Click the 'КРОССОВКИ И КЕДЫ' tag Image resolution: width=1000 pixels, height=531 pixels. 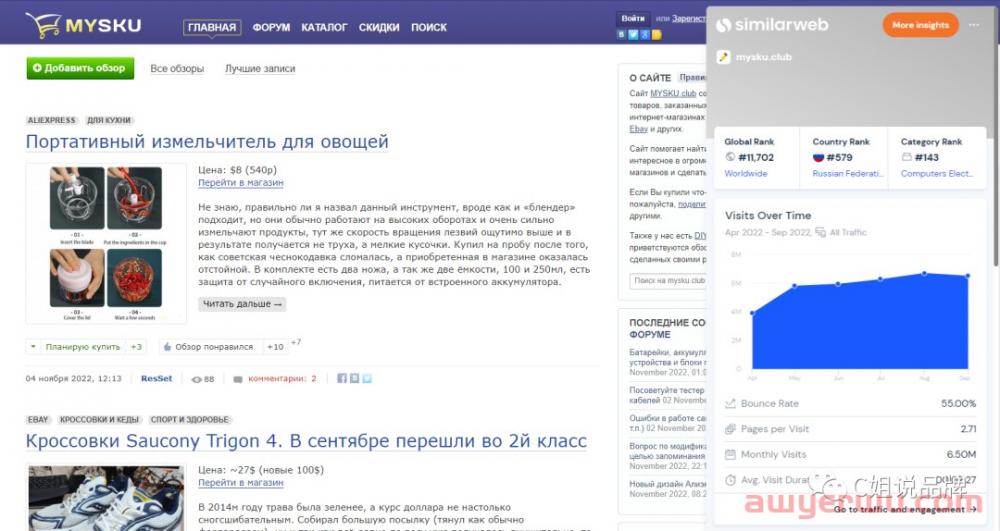pos(99,419)
